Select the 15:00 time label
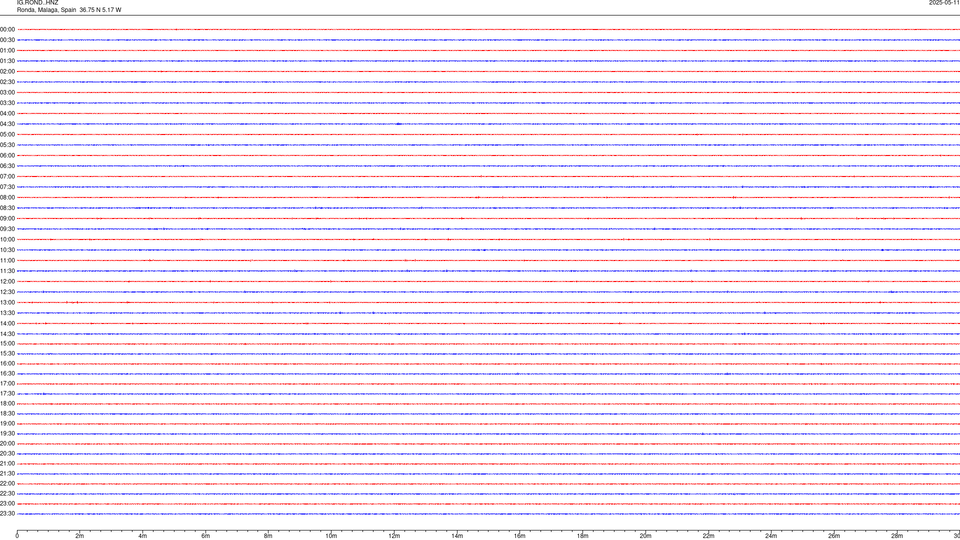The image size is (960, 540). pos(7,343)
